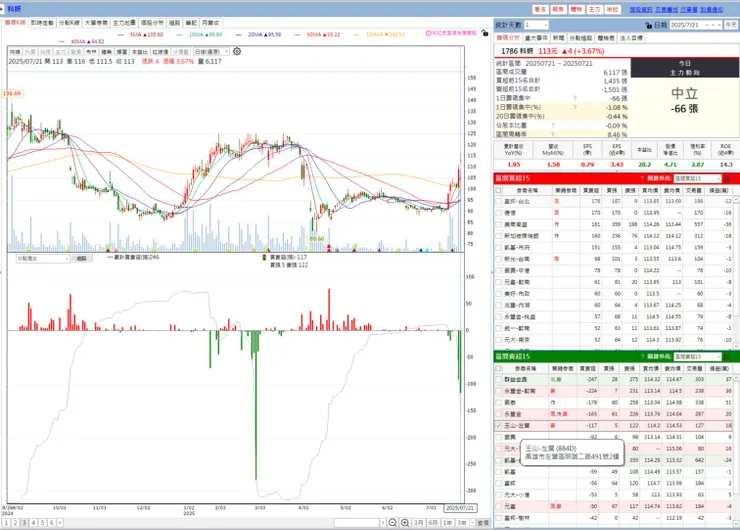
Task: Click the 個股資訊 link at top right
Action: point(641,9)
